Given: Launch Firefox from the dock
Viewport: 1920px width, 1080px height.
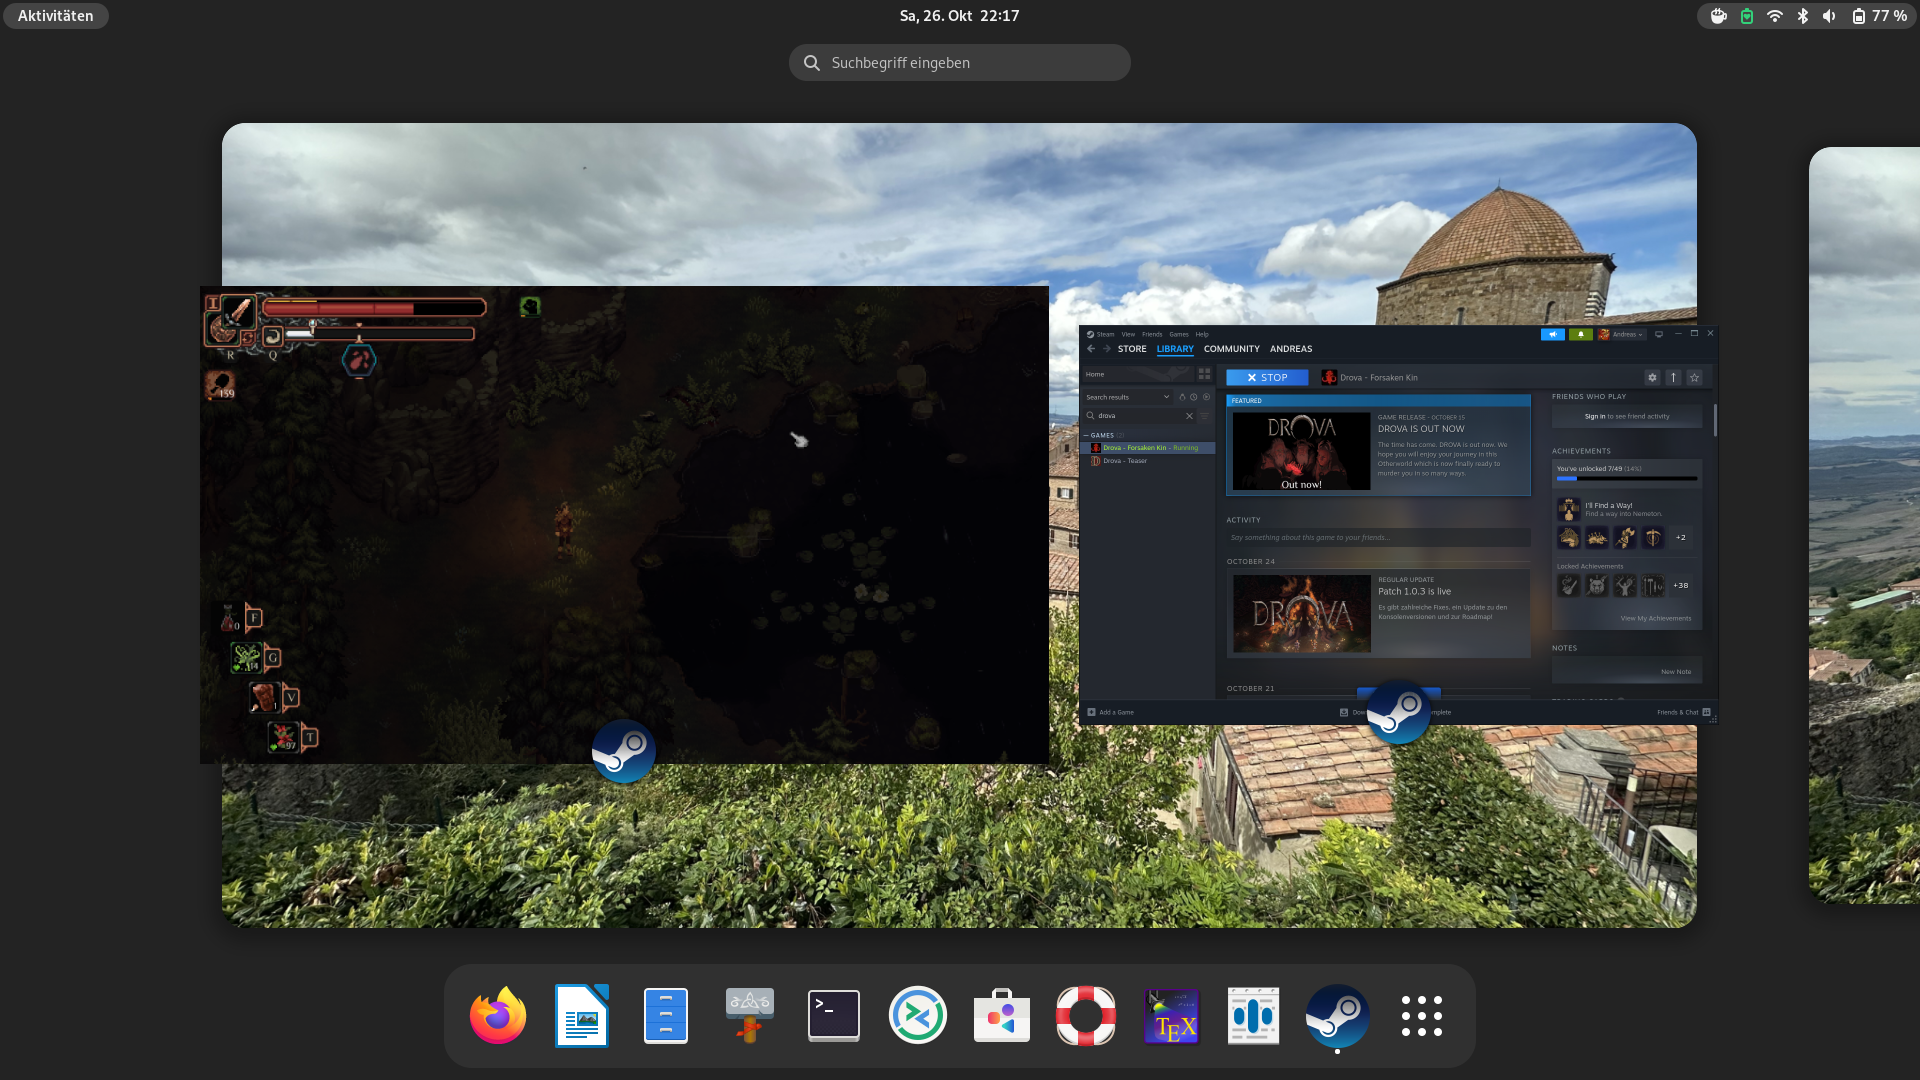Looking at the screenshot, I should pyautogui.click(x=498, y=1016).
